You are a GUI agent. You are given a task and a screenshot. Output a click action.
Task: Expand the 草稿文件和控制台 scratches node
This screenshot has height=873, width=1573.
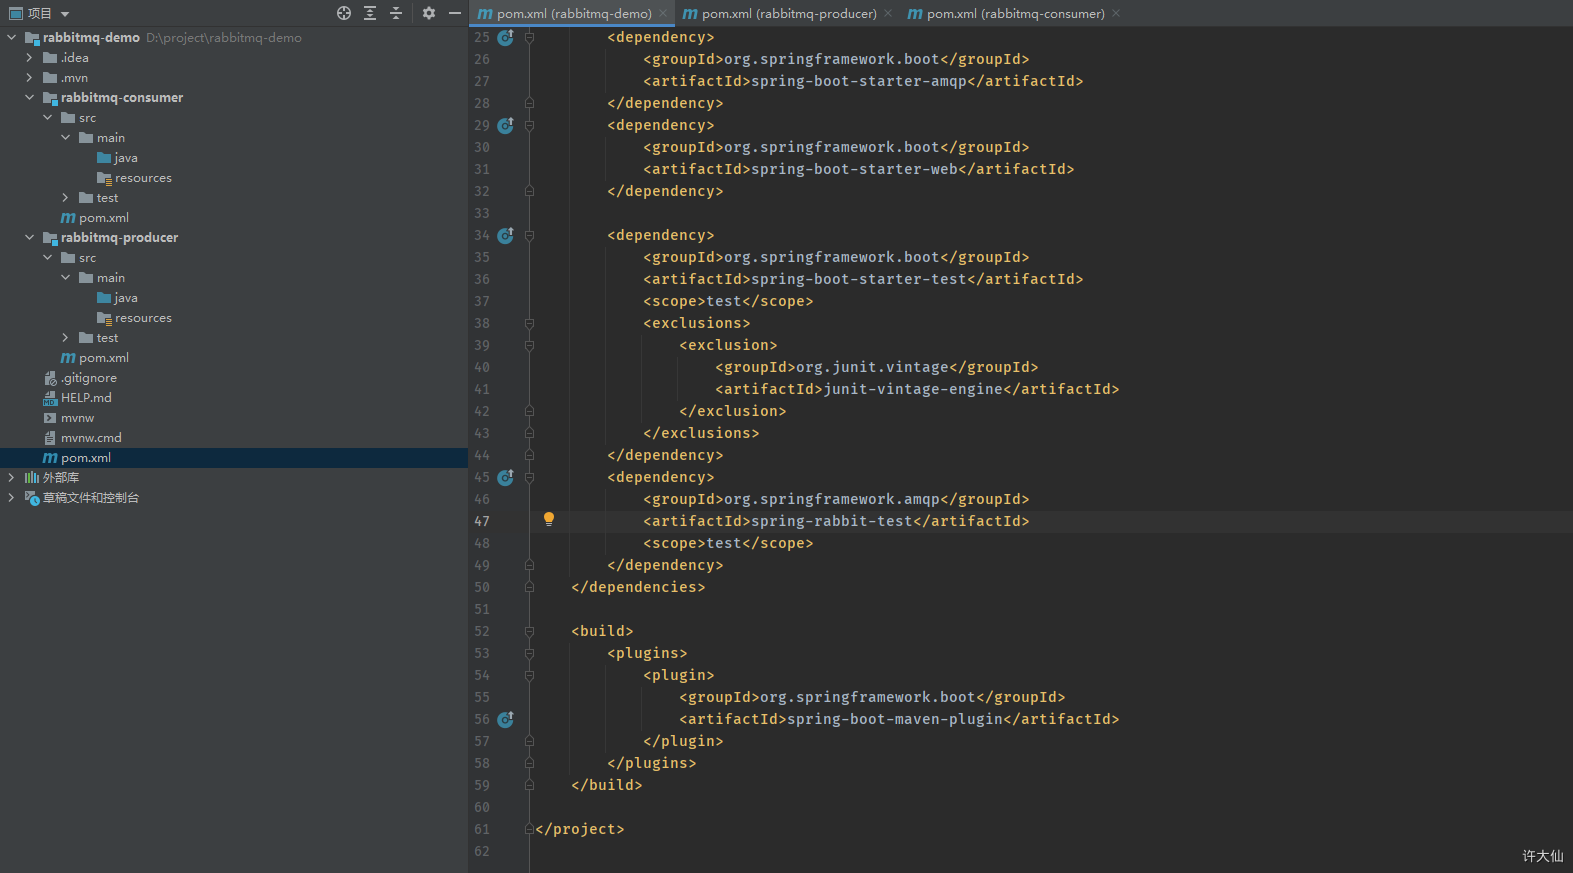coord(12,497)
